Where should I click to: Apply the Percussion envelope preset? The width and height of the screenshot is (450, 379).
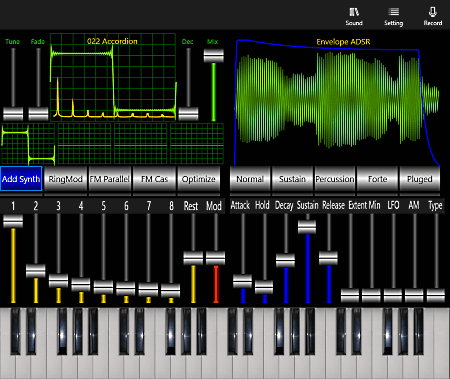(x=335, y=179)
